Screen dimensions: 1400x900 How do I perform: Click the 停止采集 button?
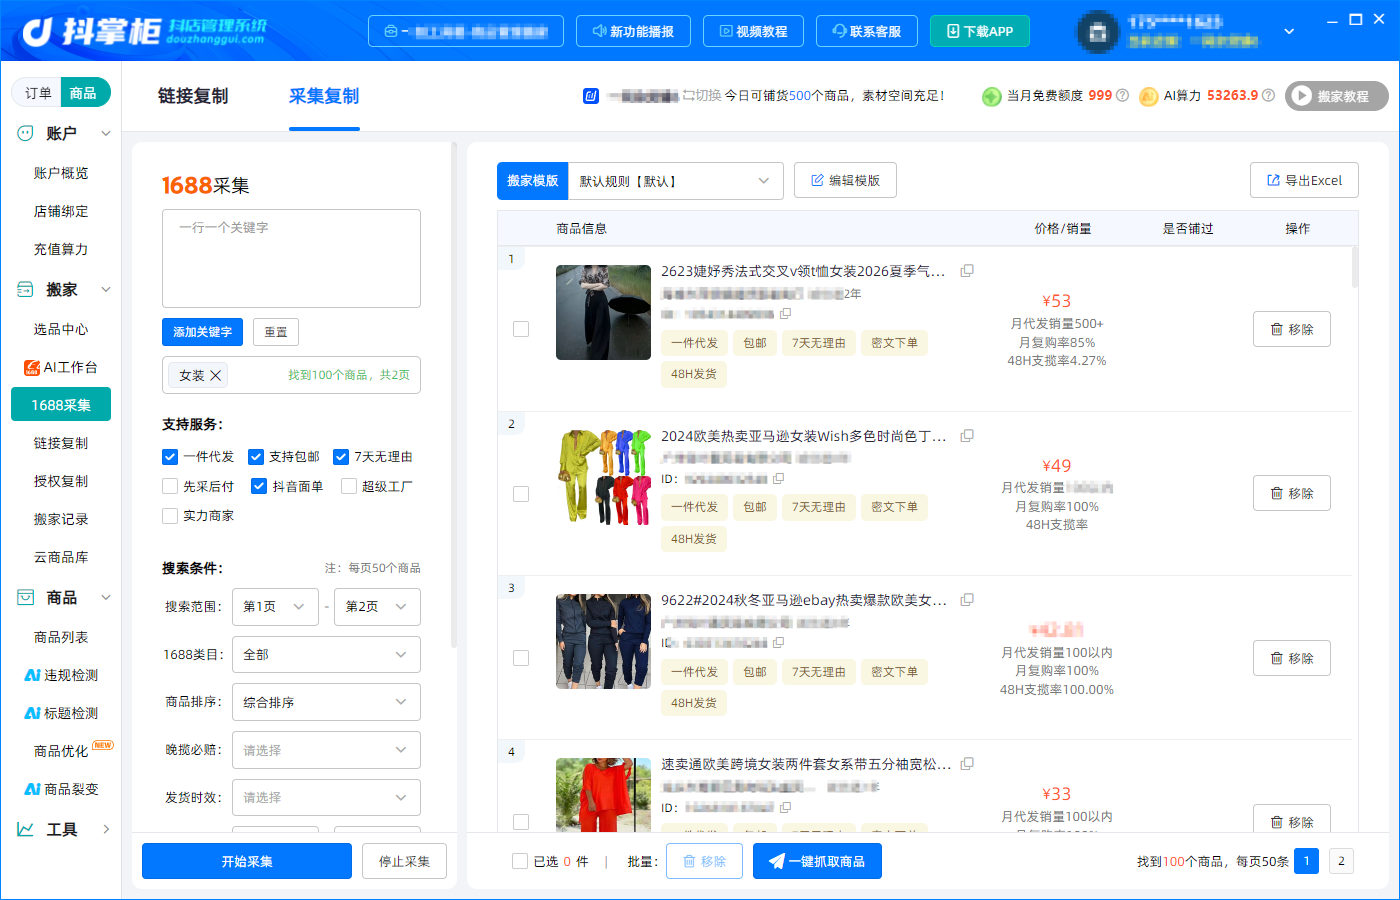(x=404, y=861)
